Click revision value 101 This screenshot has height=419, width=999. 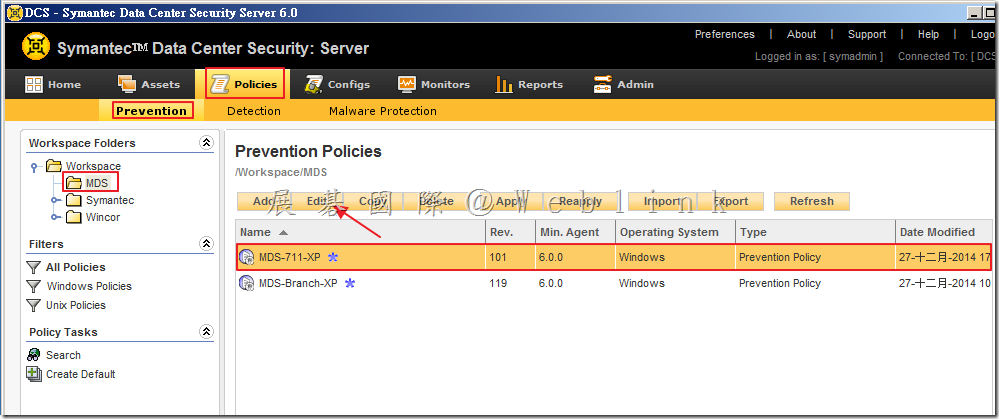[x=498, y=258]
